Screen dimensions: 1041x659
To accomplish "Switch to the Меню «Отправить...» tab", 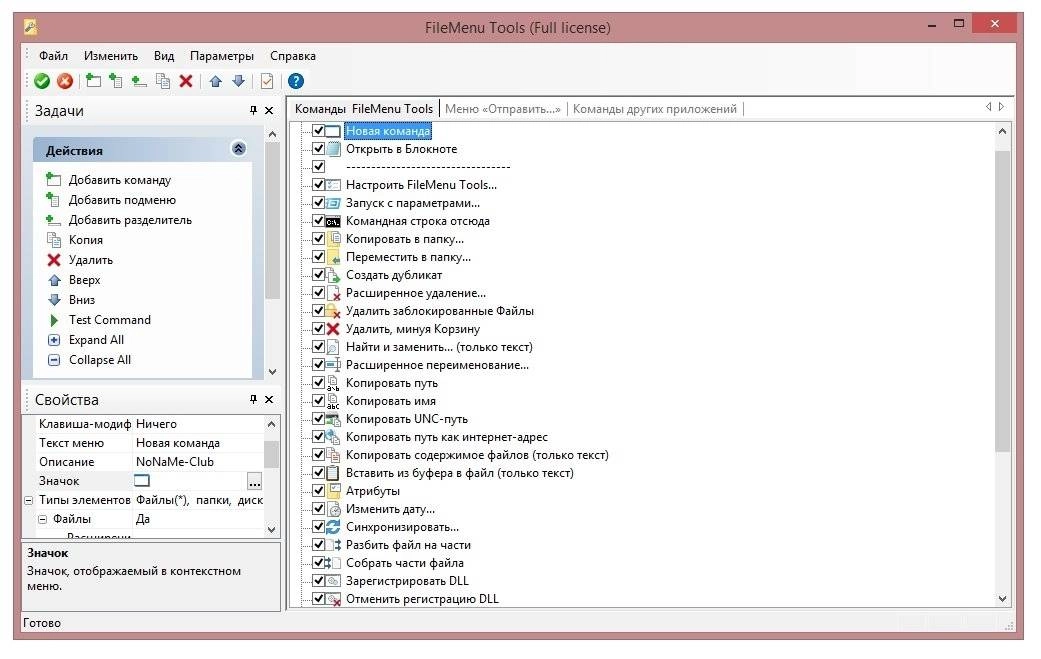I will coord(503,109).
